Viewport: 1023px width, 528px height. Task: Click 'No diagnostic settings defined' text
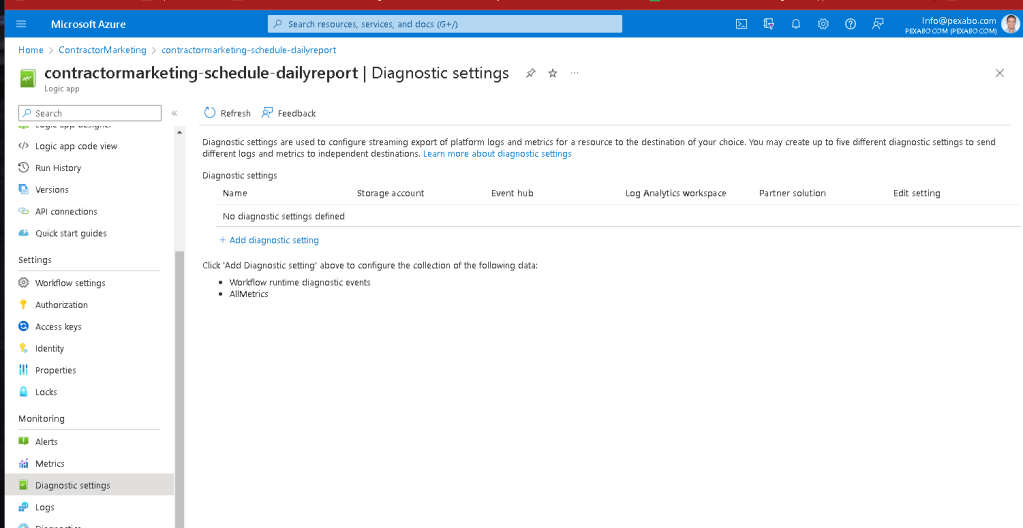tap(283, 216)
